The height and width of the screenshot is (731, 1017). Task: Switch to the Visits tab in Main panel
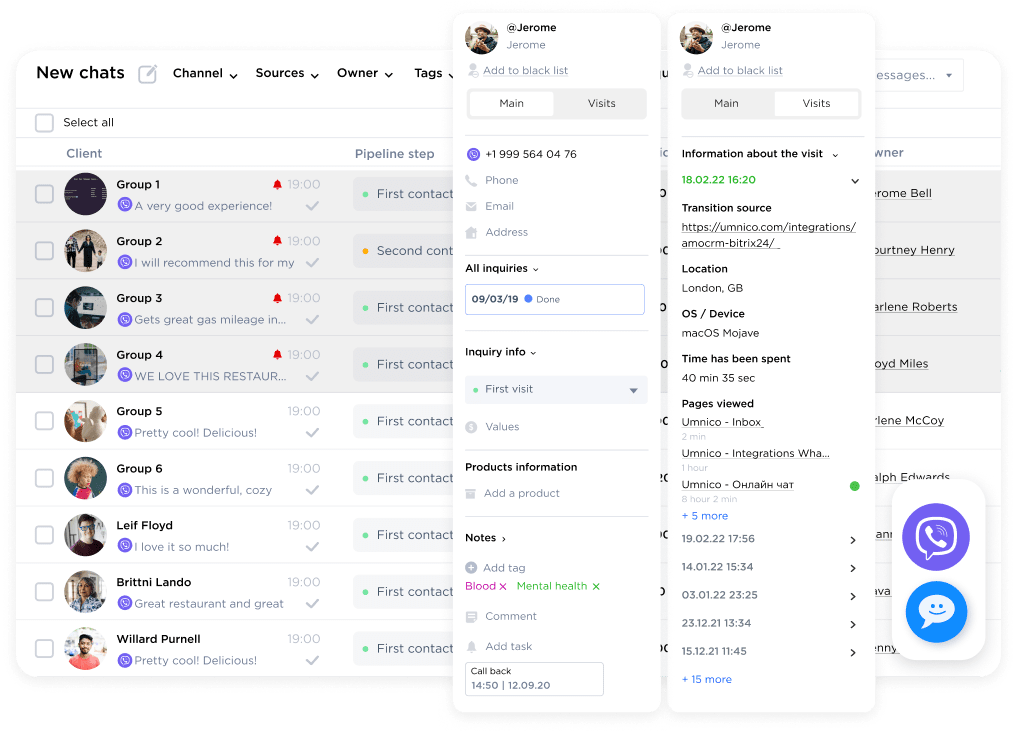[x=601, y=104]
